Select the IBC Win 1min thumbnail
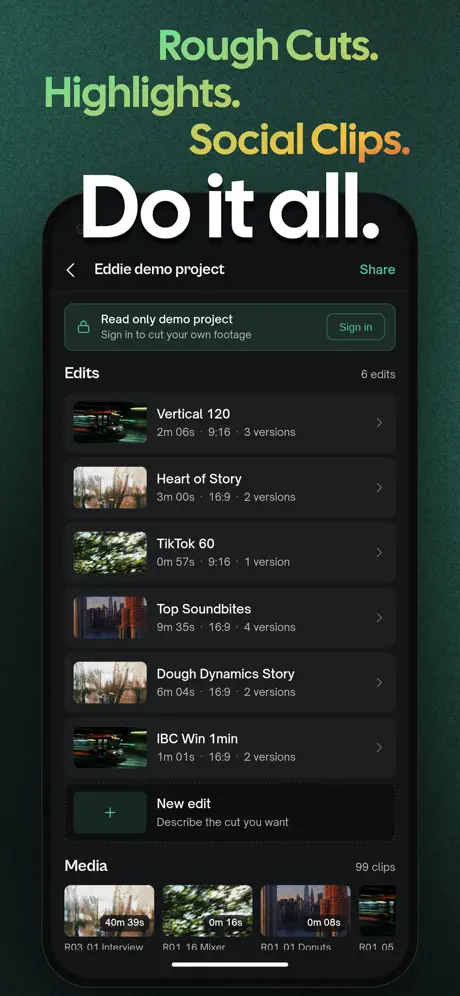The height and width of the screenshot is (996, 460). [x=110, y=748]
